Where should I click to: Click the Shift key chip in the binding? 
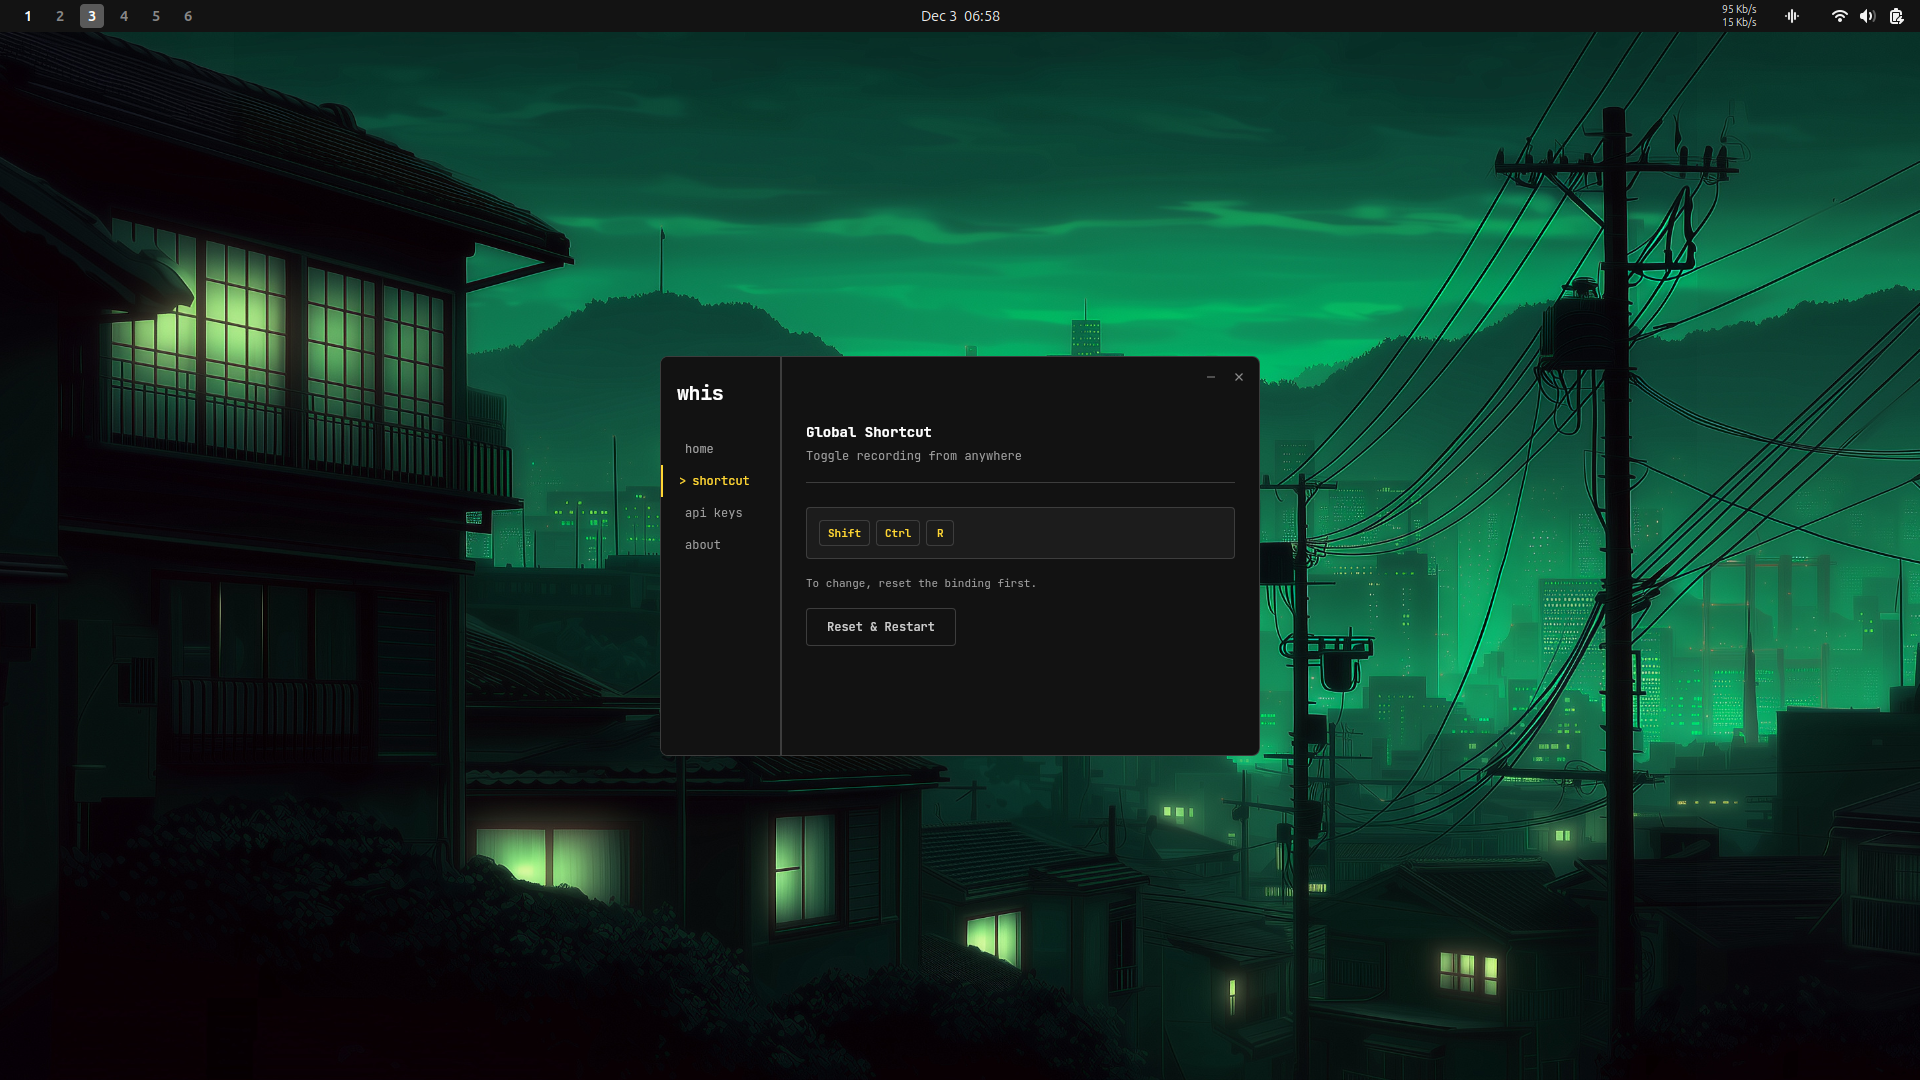[x=844, y=533]
